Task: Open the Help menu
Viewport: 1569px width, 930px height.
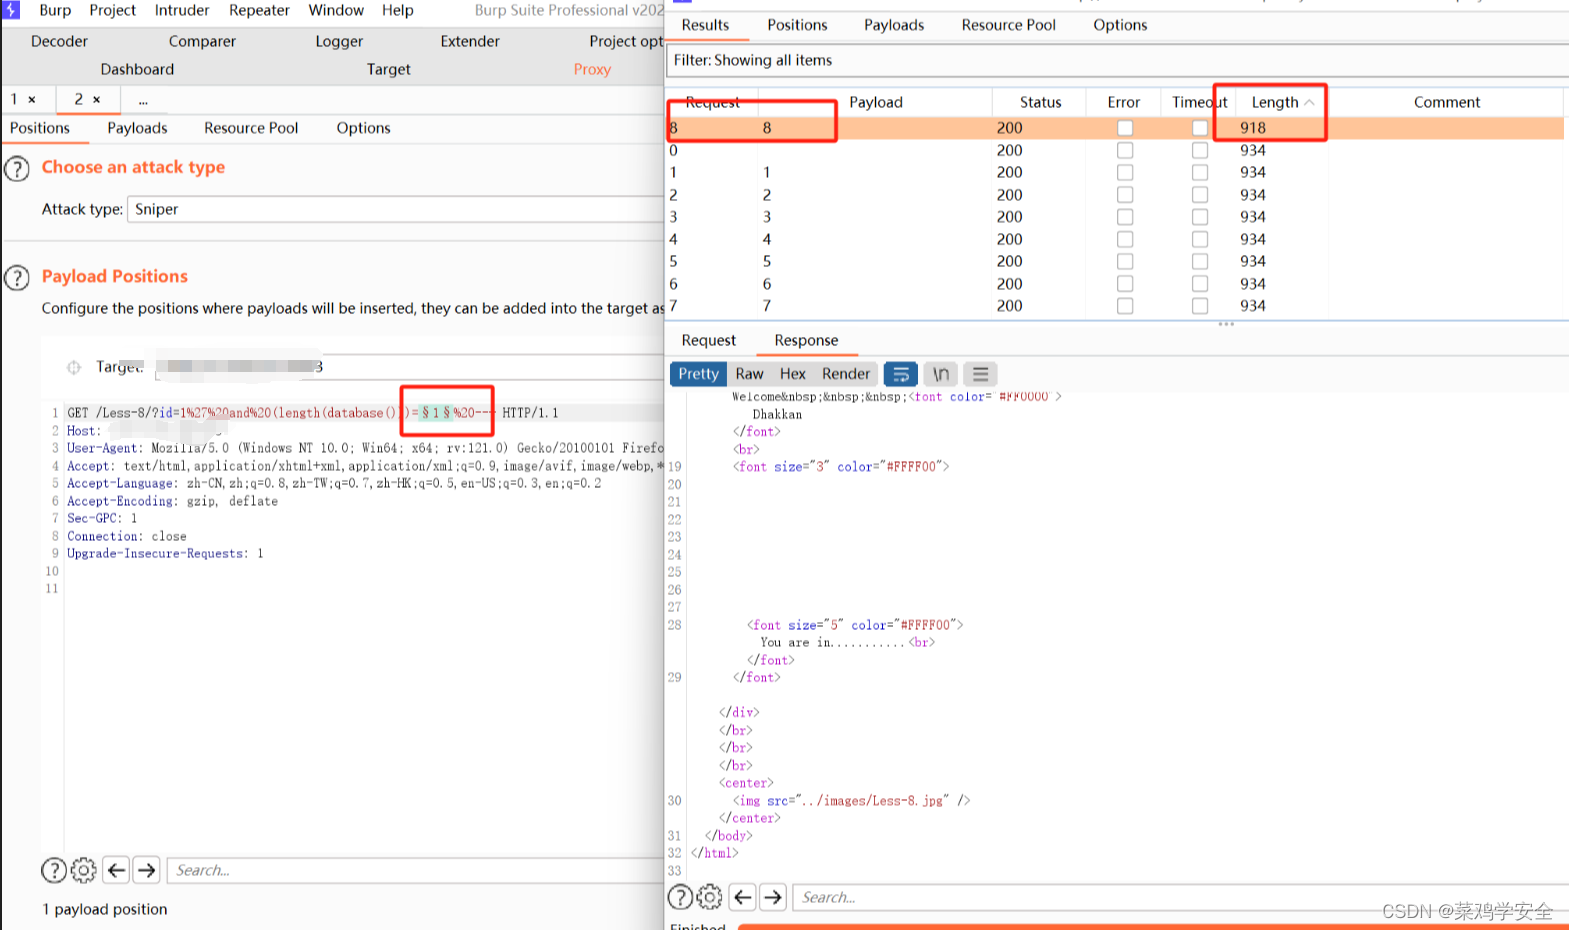Action: pos(397,10)
